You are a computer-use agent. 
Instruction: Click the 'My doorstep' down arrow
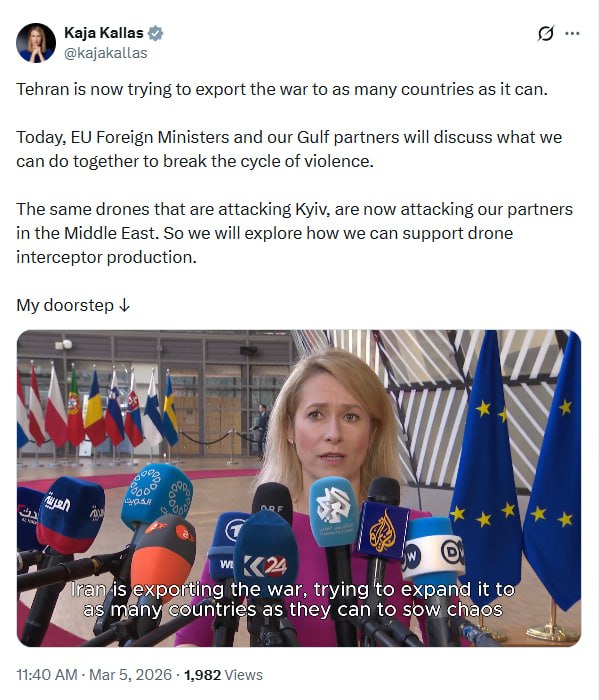tap(125, 306)
